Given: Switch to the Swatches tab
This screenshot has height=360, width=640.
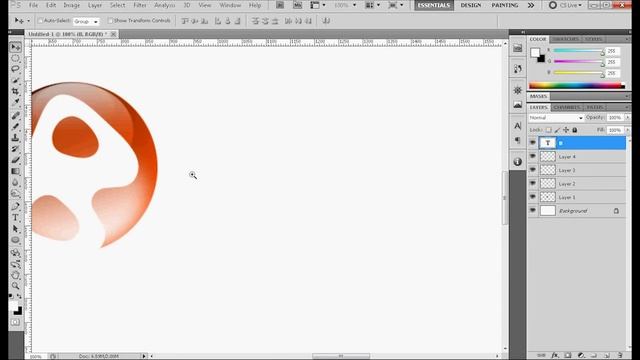Looking at the screenshot, I should [x=566, y=39].
